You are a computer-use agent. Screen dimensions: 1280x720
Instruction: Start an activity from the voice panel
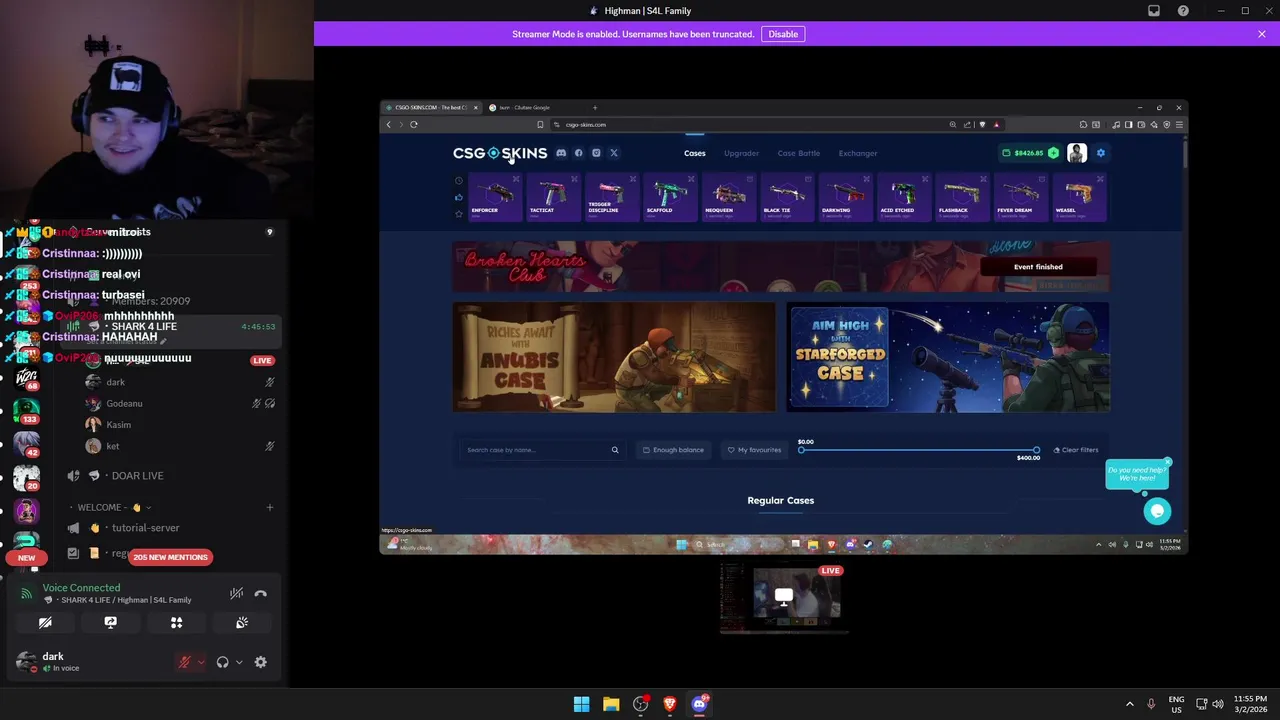pyautogui.click(x=176, y=622)
